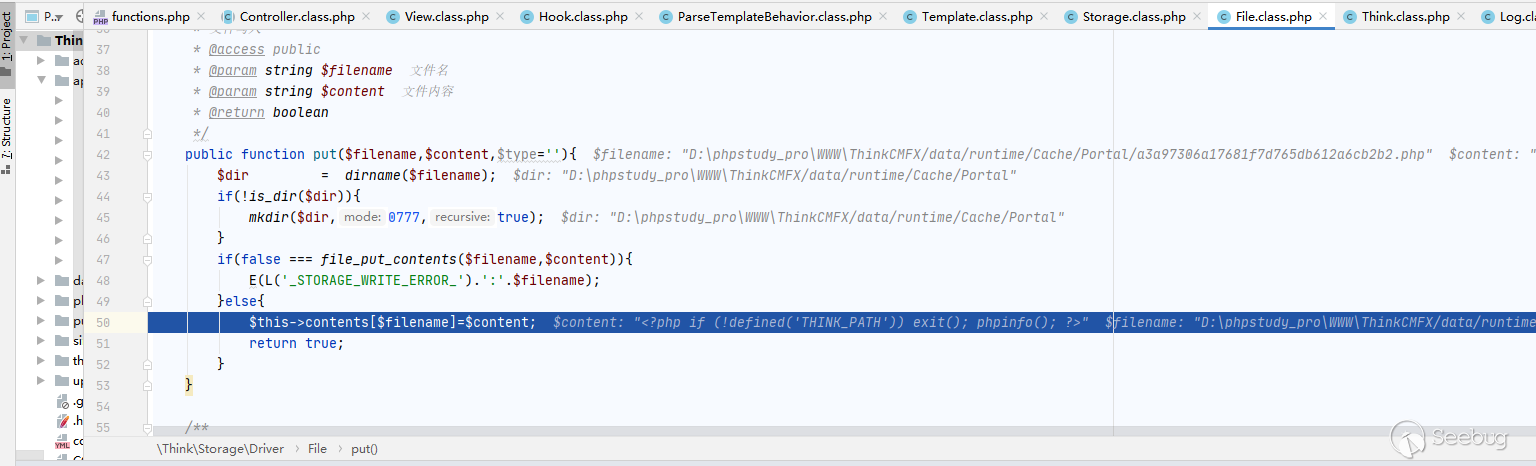Expand the 'da' folder in project tree
The width and height of the screenshot is (1536, 466).
pos(41,281)
